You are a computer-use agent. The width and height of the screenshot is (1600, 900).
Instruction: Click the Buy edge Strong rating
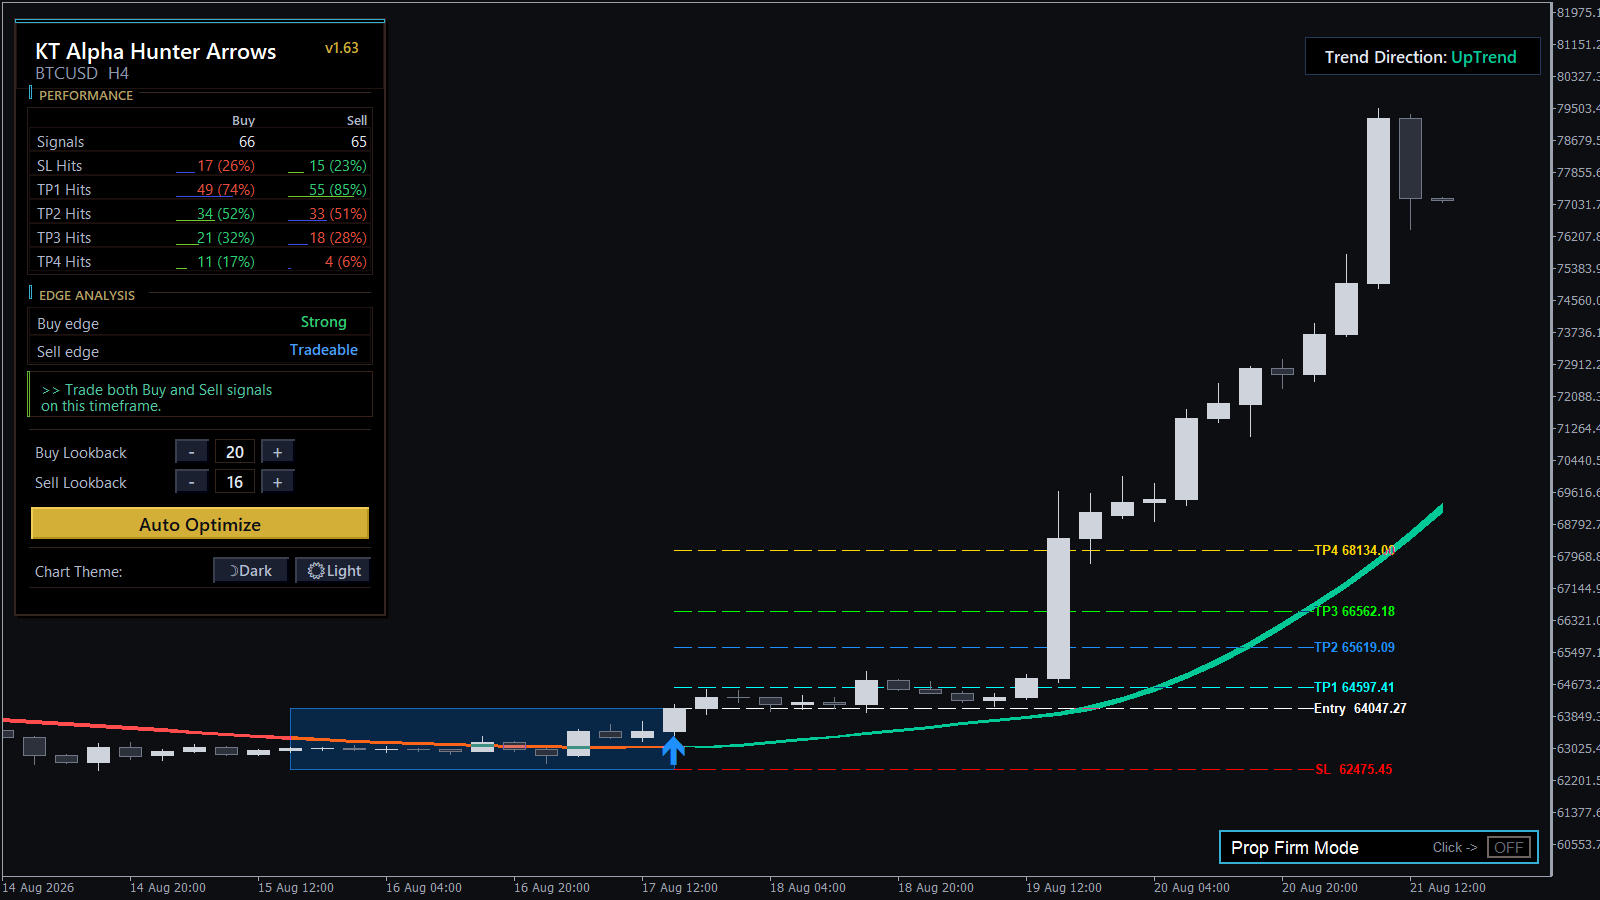[x=324, y=322]
